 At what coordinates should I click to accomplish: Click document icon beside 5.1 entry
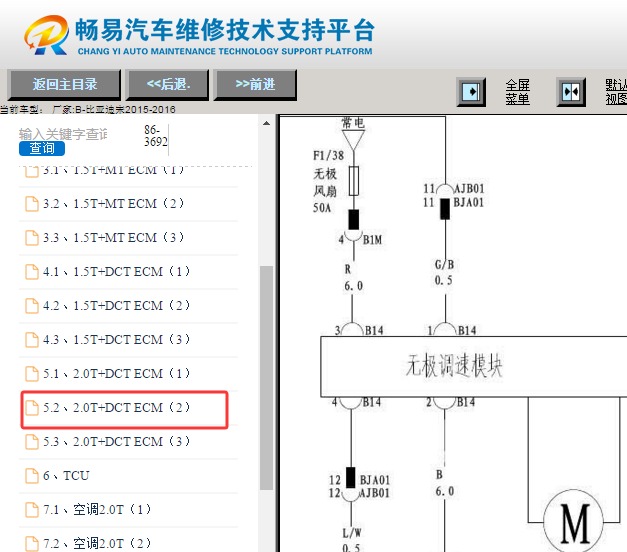click(32, 374)
